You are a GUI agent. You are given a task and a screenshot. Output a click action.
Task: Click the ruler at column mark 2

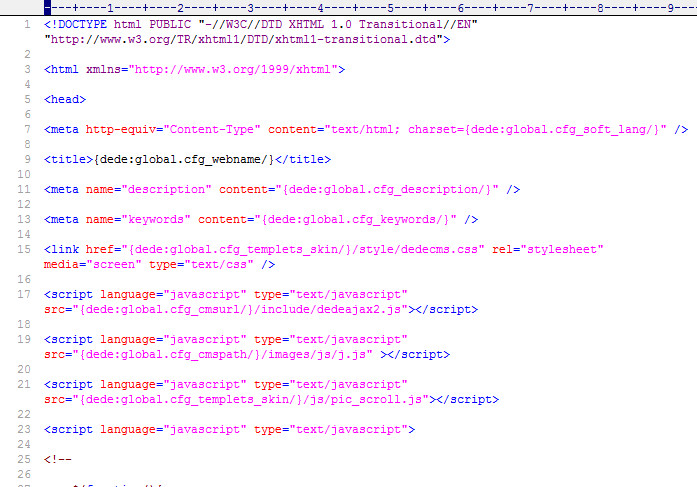point(180,8)
